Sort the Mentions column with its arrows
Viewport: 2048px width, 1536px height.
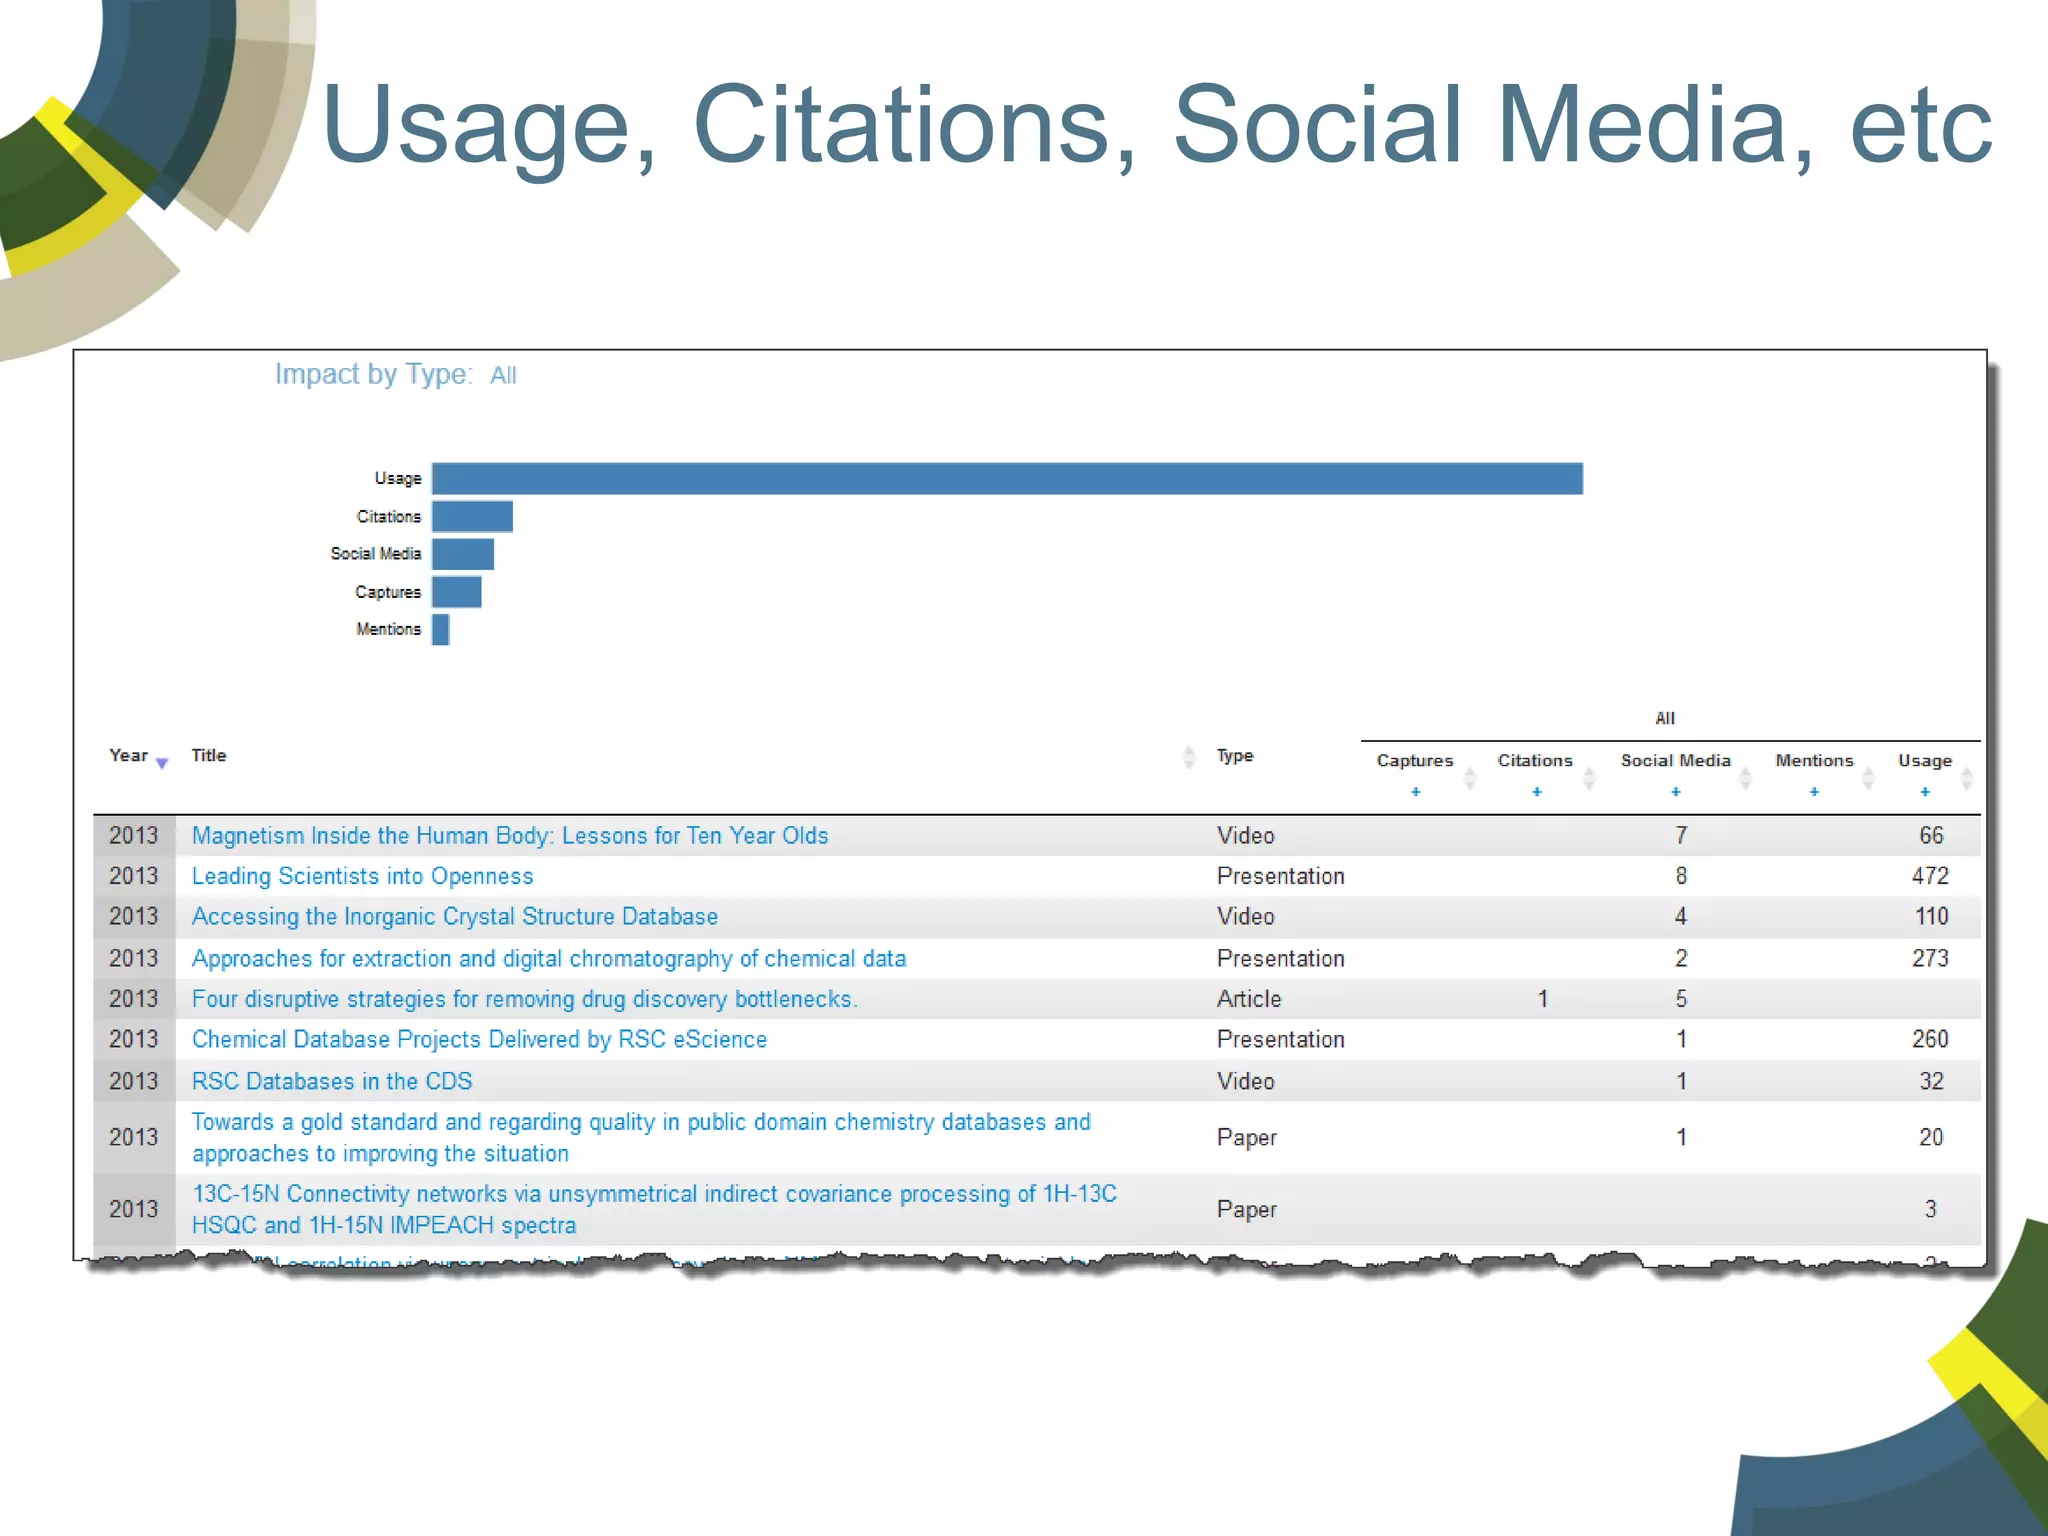pos(1867,778)
